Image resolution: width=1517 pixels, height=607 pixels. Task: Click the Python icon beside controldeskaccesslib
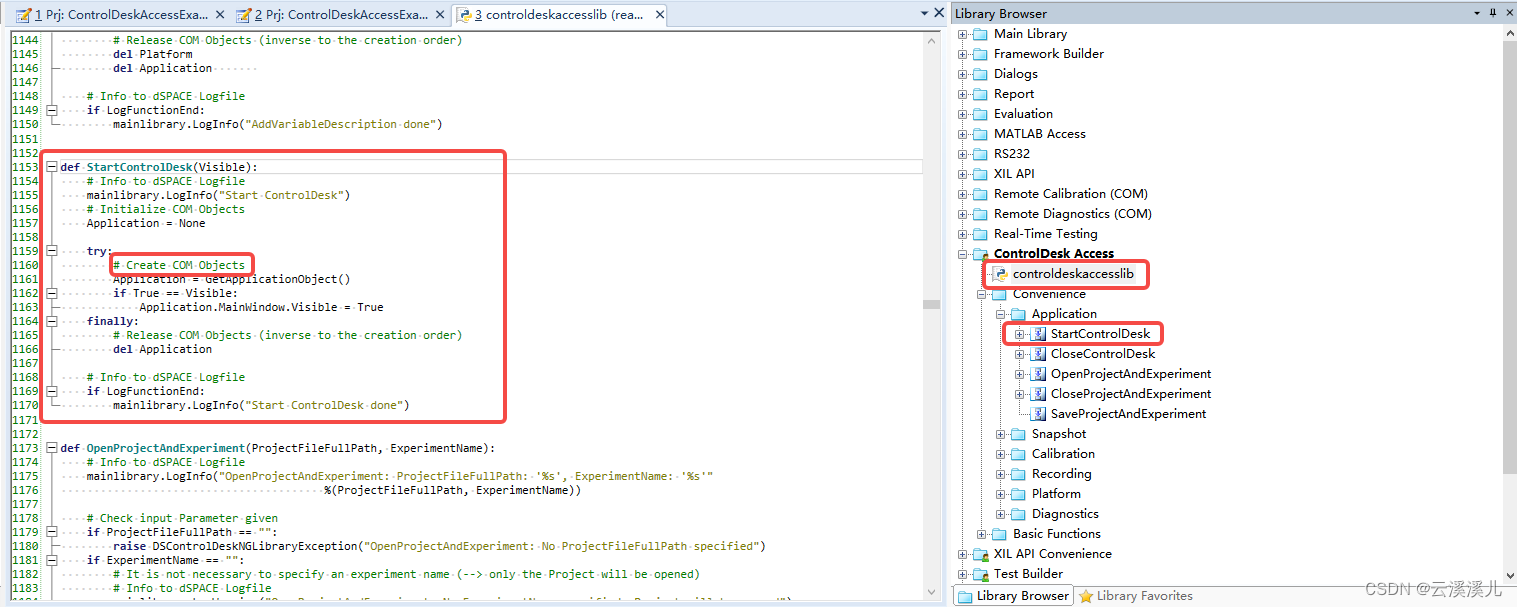(x=1000, y=274)
